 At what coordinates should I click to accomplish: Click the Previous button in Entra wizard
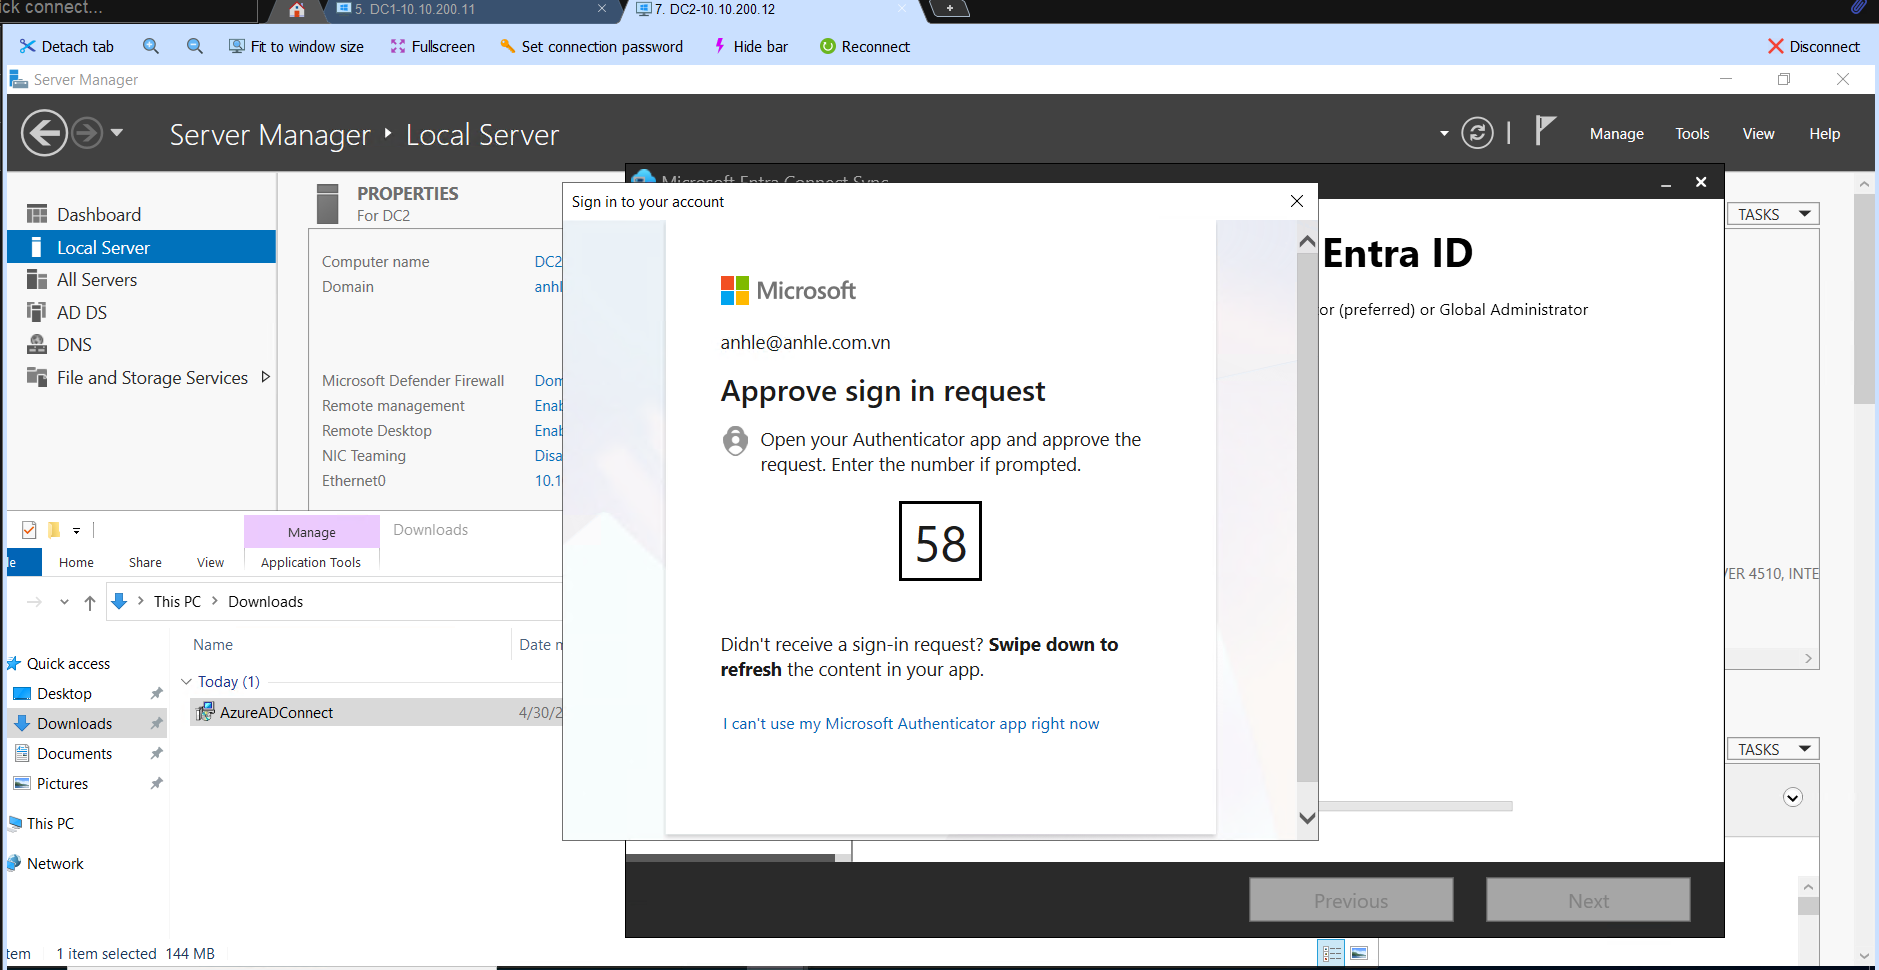point(1351,900)
